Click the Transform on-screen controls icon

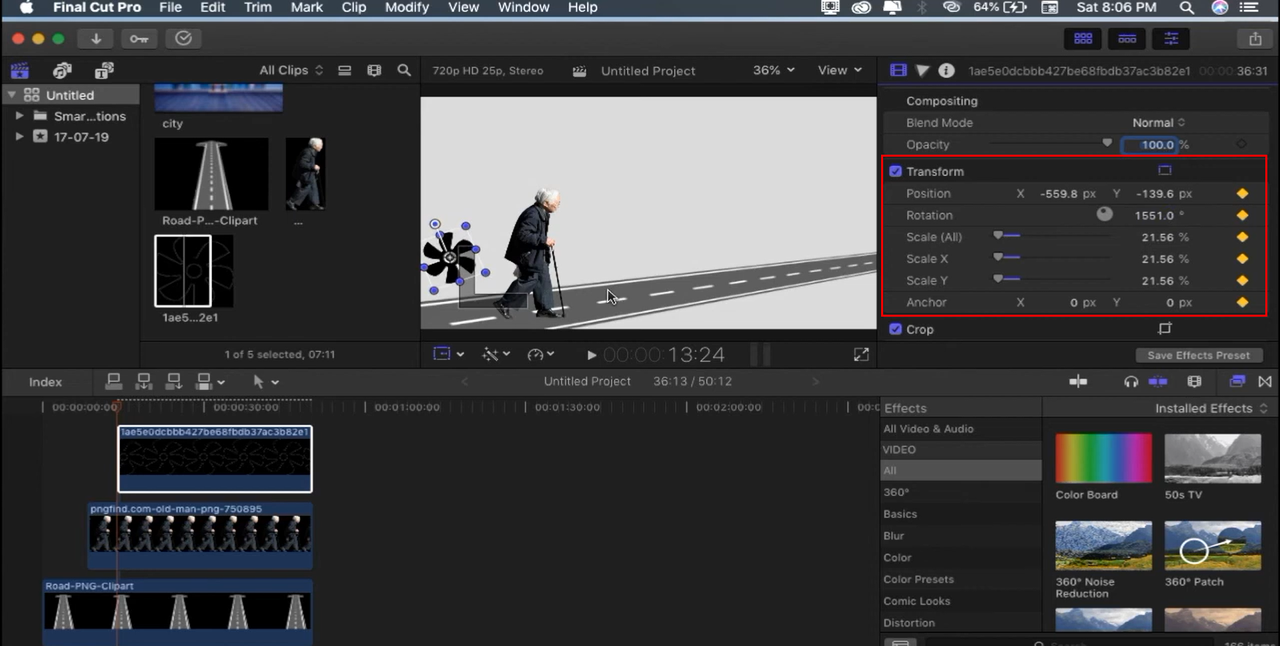tap(1164, 171)
